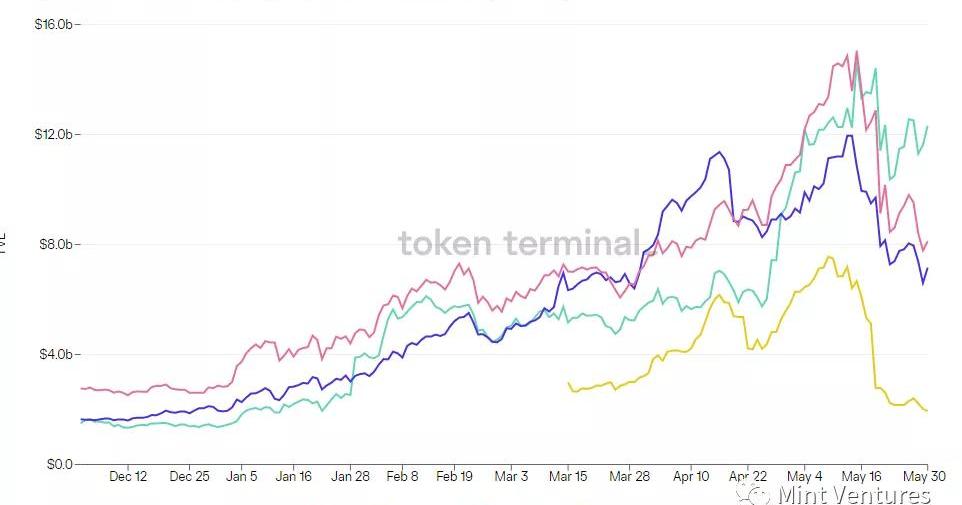Select the $12.0b y-axis label

(54, 134)
